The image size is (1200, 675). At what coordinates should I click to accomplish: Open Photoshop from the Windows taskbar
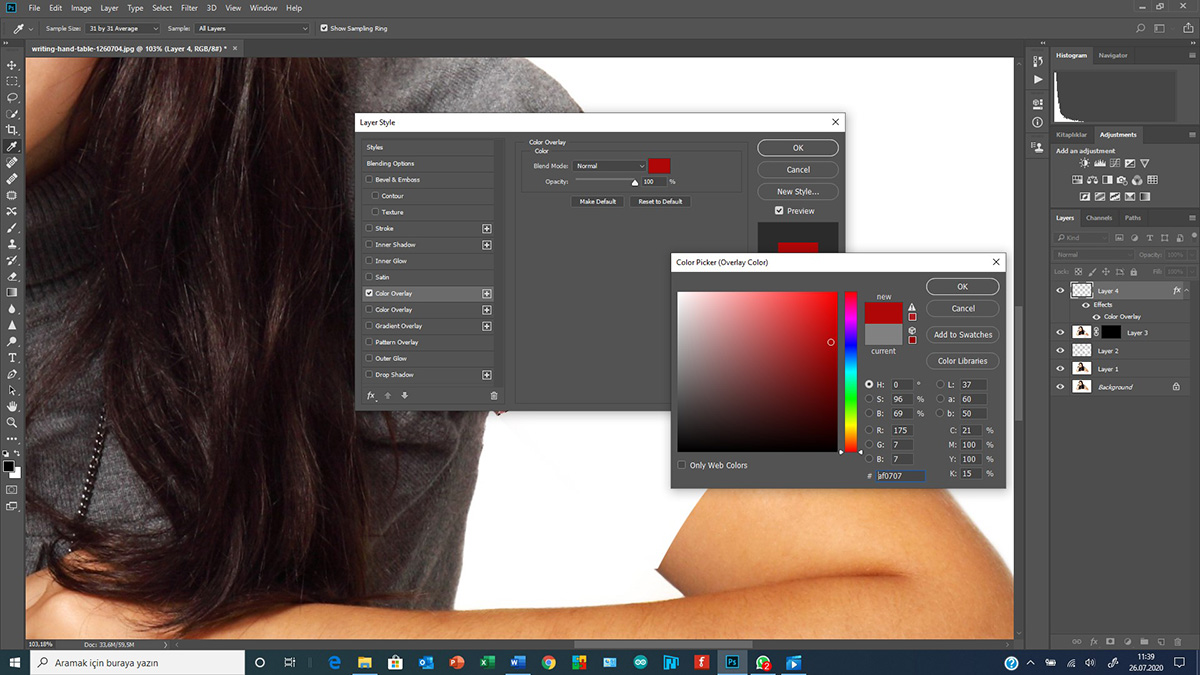(732, 662)
